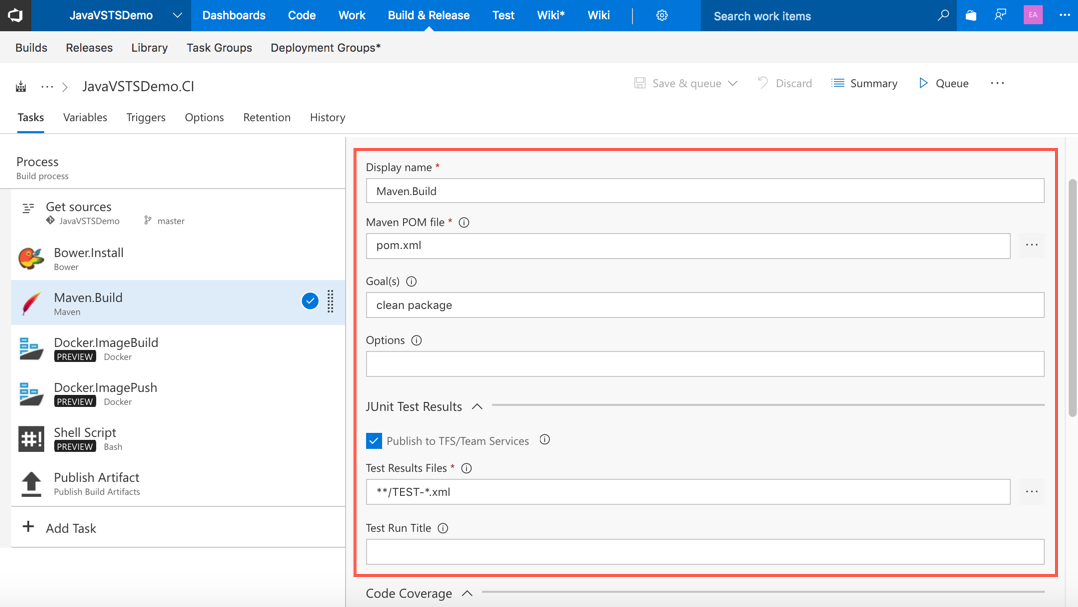
Task: Toggle the Maven.Build task selection checkmark
Action: pos(310,301)
